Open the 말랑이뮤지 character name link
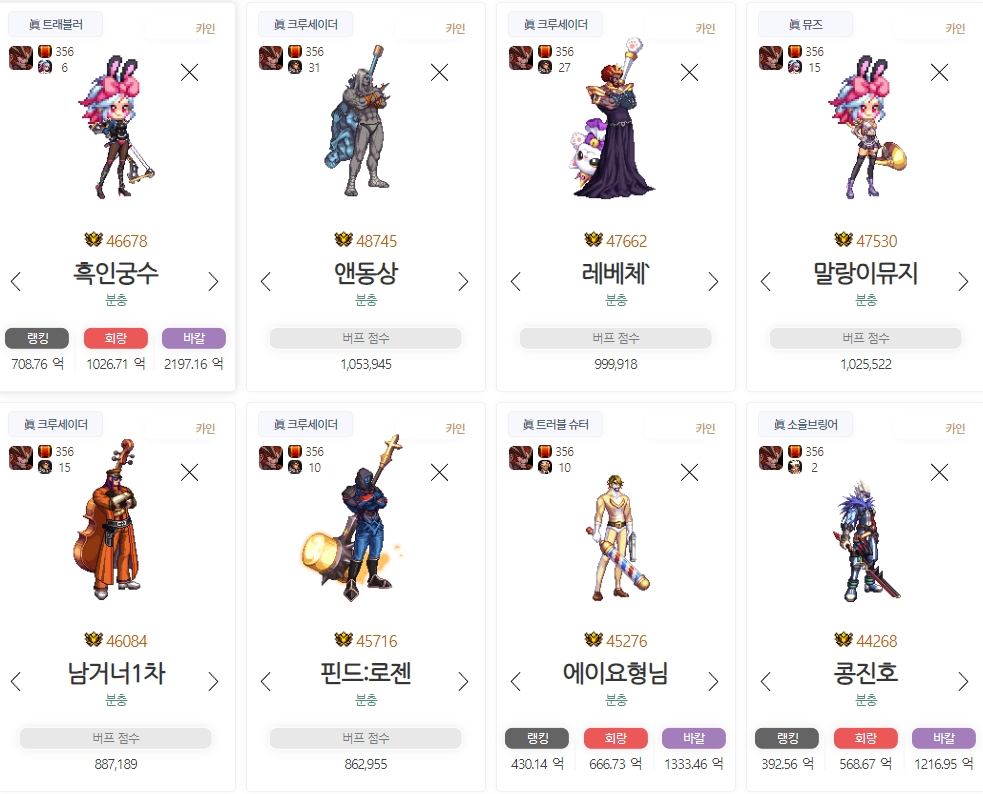This screenshot has height=794, width=983. (865, 273)
